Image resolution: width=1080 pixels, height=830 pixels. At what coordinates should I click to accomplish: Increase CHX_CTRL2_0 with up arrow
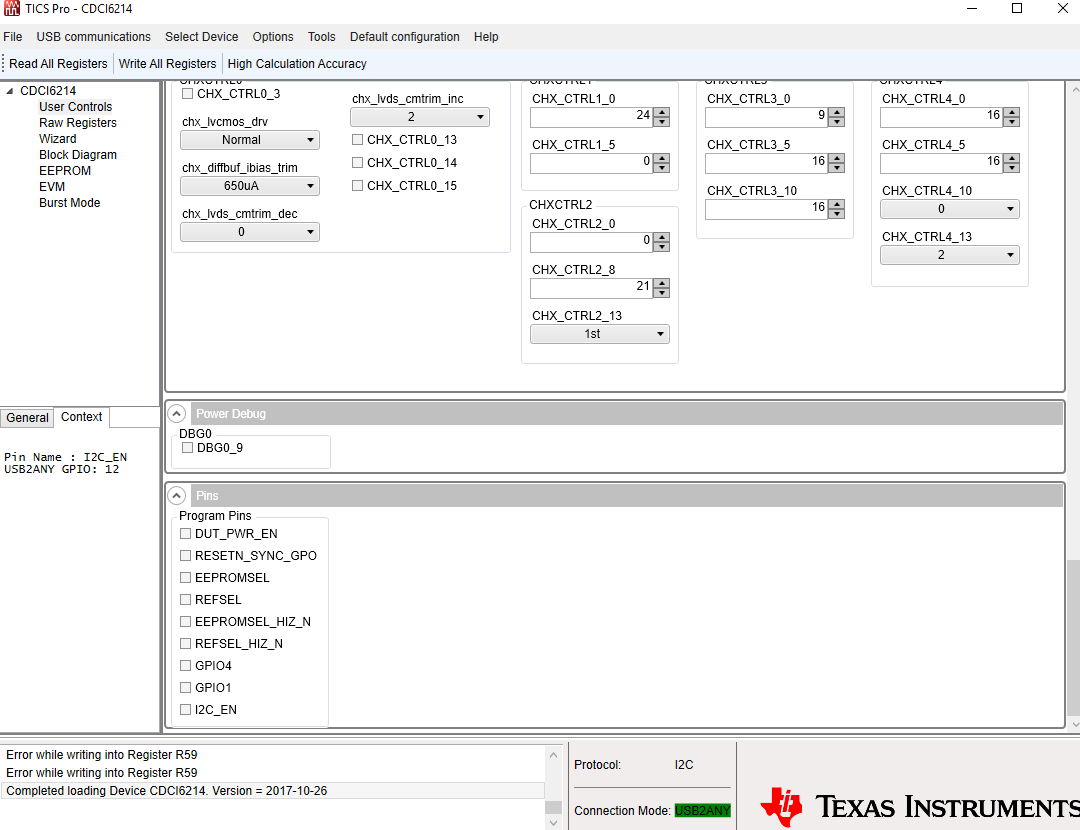coord(662,238)
